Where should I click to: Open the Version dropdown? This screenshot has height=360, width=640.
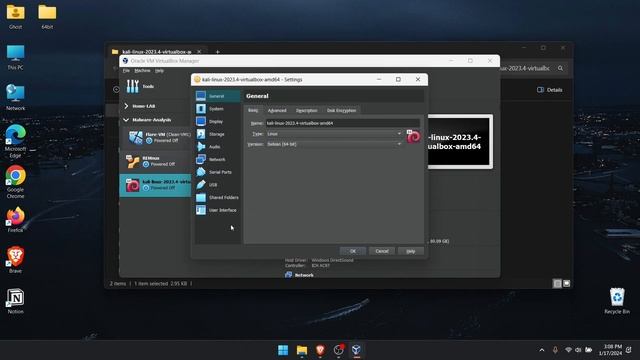coord(334,144)
